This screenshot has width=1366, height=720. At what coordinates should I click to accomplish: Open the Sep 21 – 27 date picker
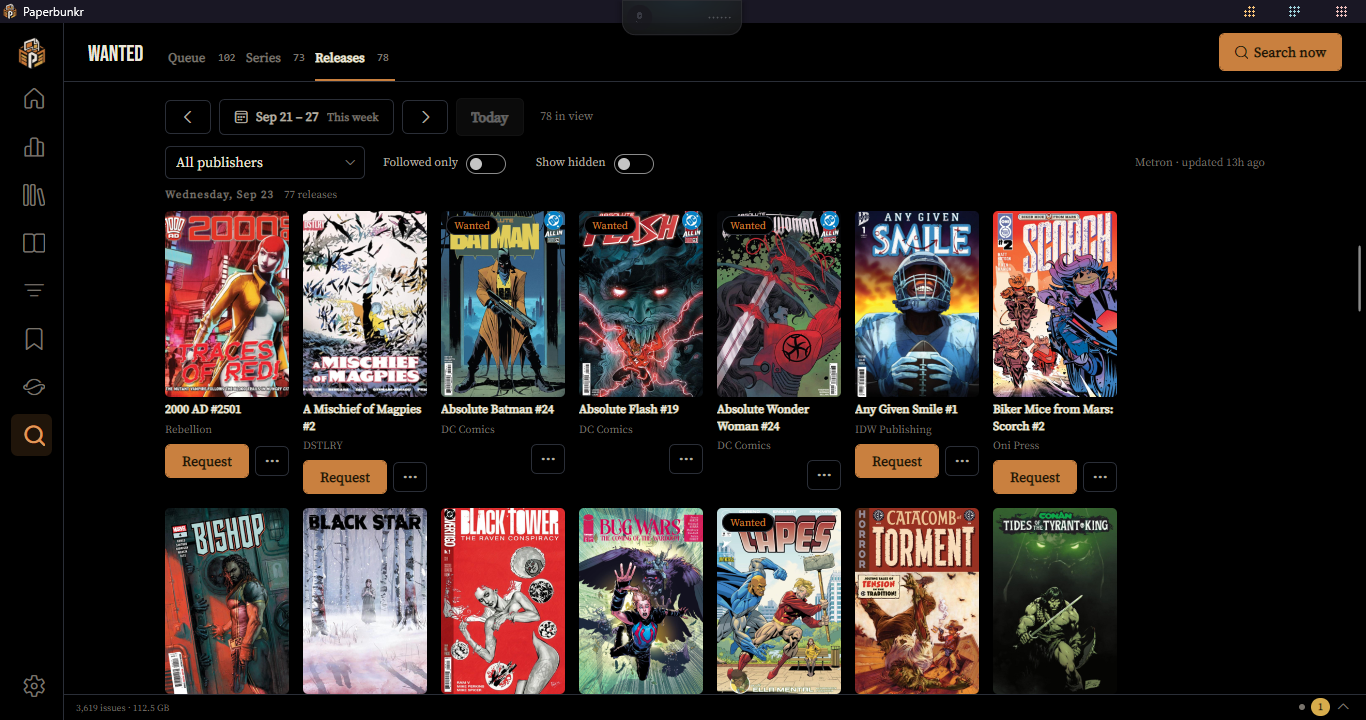click(x=306, y=117)
